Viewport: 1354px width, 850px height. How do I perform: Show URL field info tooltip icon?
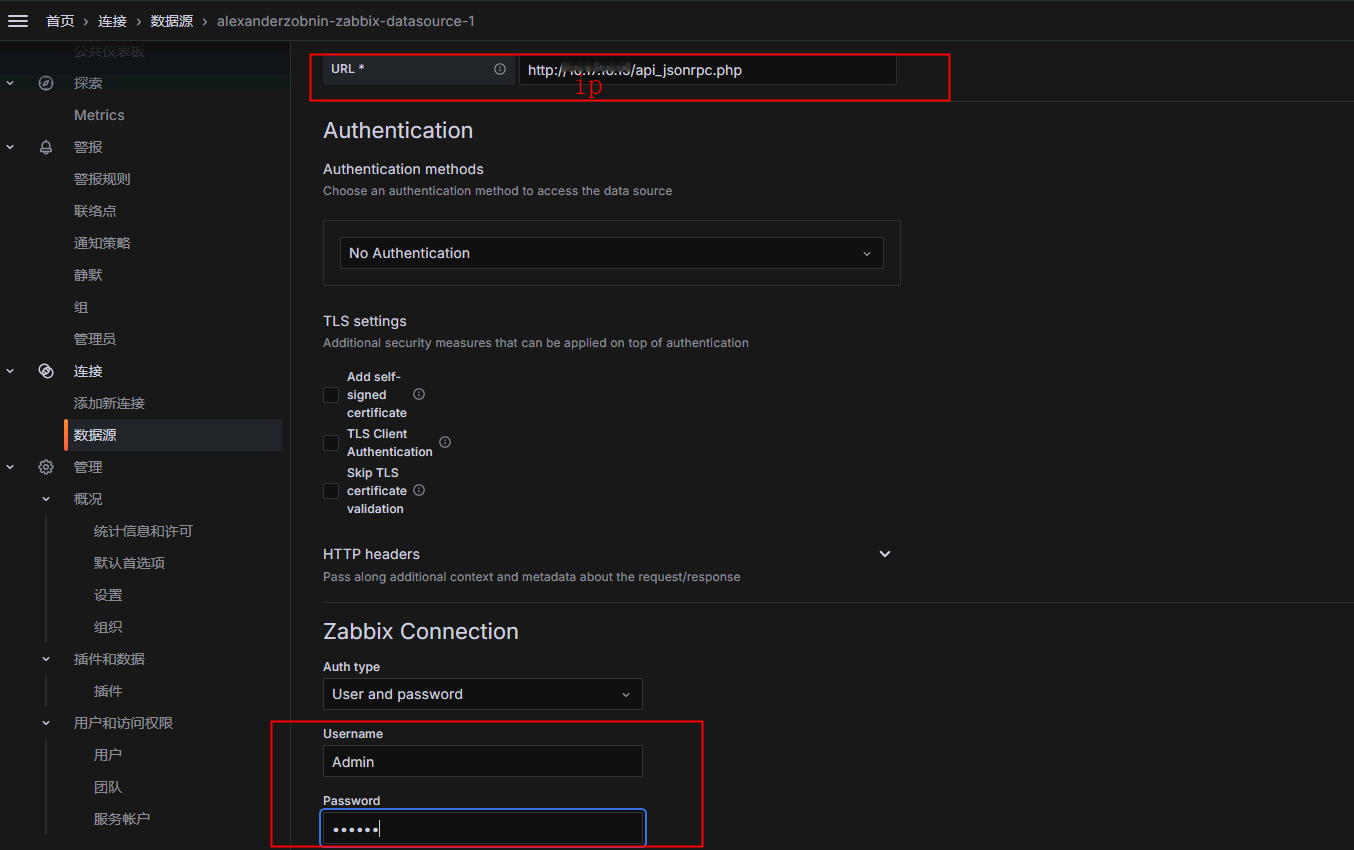500,69
